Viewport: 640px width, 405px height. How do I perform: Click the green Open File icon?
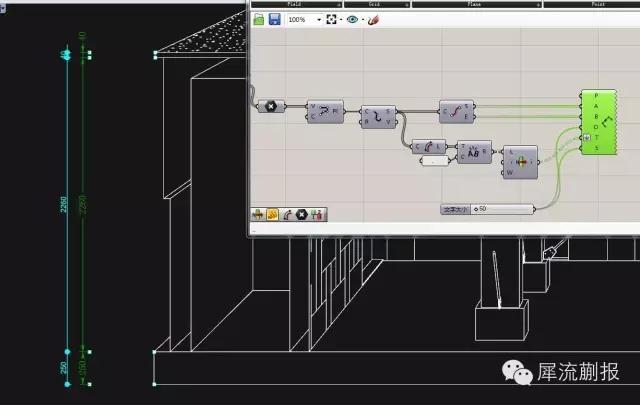(259, 19)
